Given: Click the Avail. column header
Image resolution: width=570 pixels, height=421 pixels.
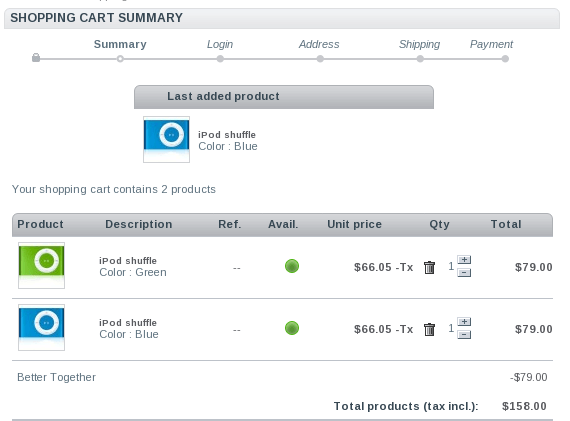Looking at the screenshot, I should [283, 224].
